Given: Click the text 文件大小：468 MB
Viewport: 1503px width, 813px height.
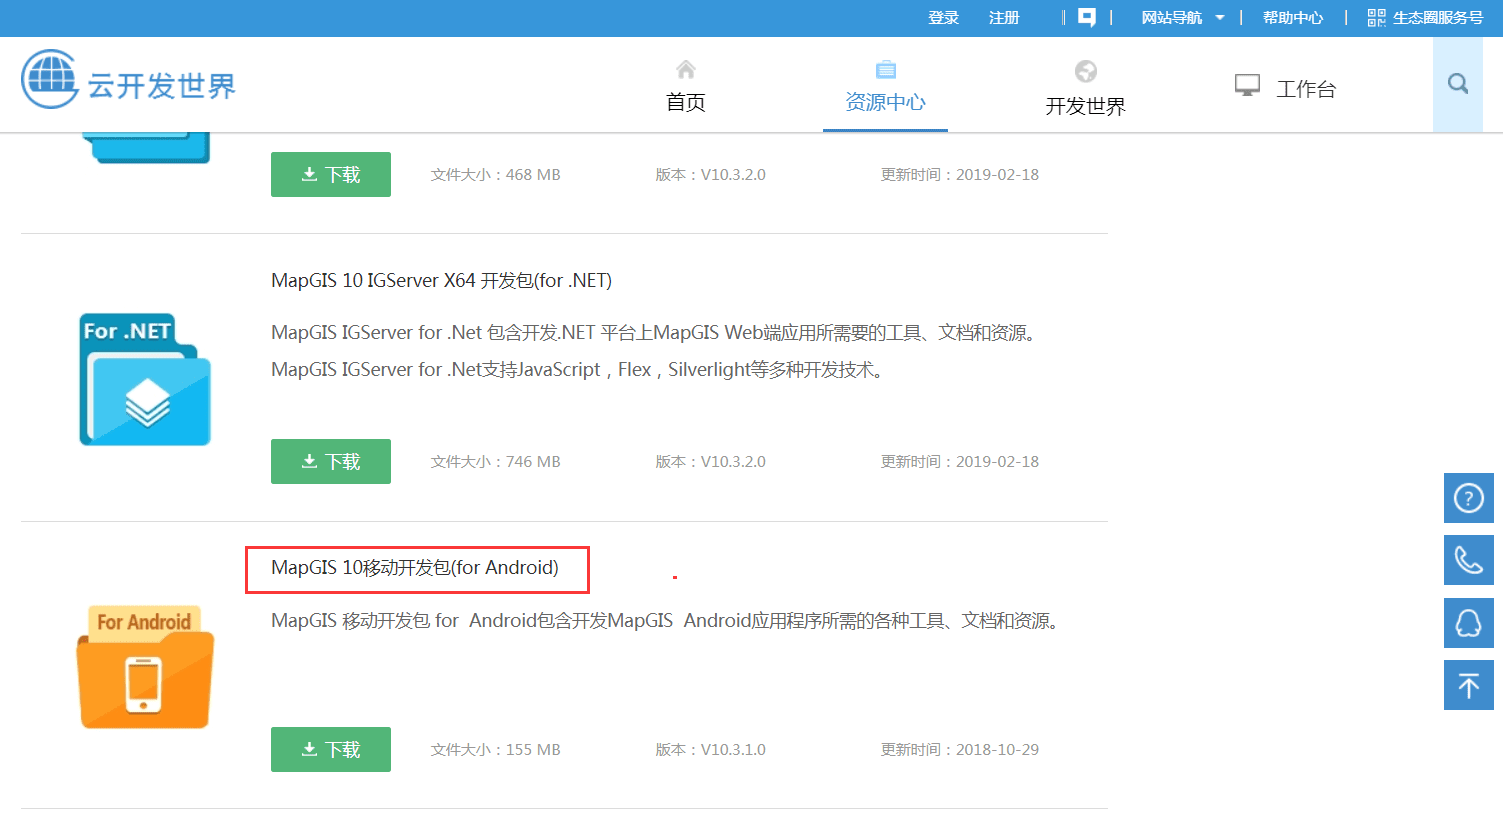Looking at the screenshot, I should tap(495, 175).
